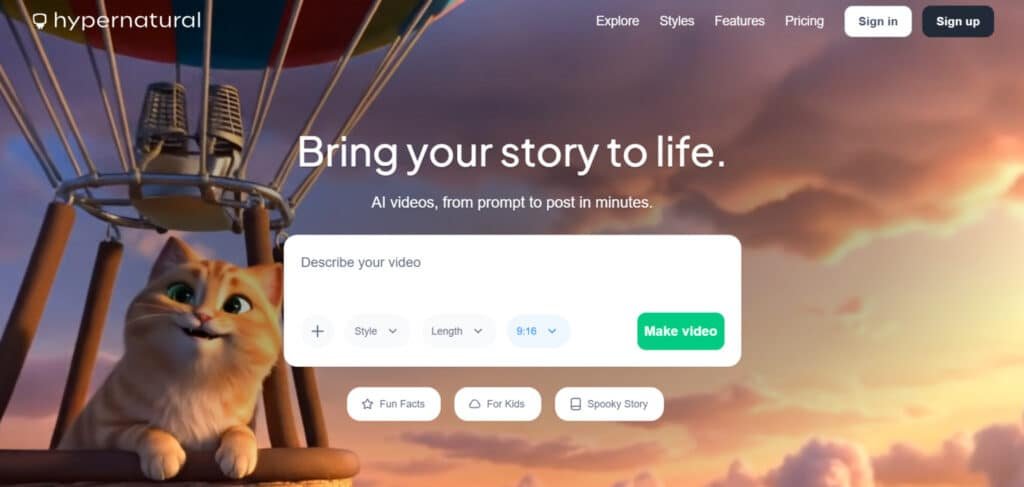The height and width of the screenshot is (487, 1024).
Task: Open the Explore menu item
Action: click(x=617, y=21)
